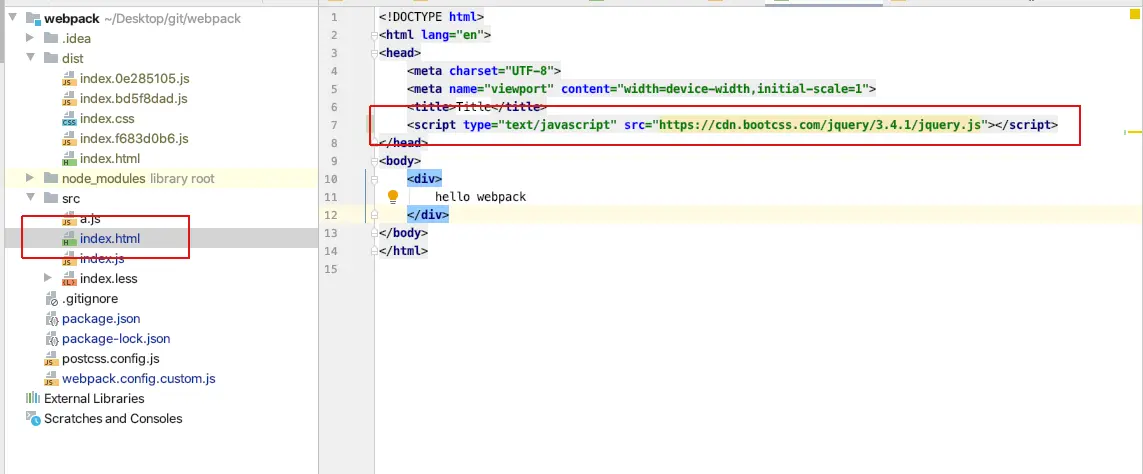Expand the node_modules folder arrow
This screenshot has width=1143, height=474.
[x=30, y=178]
